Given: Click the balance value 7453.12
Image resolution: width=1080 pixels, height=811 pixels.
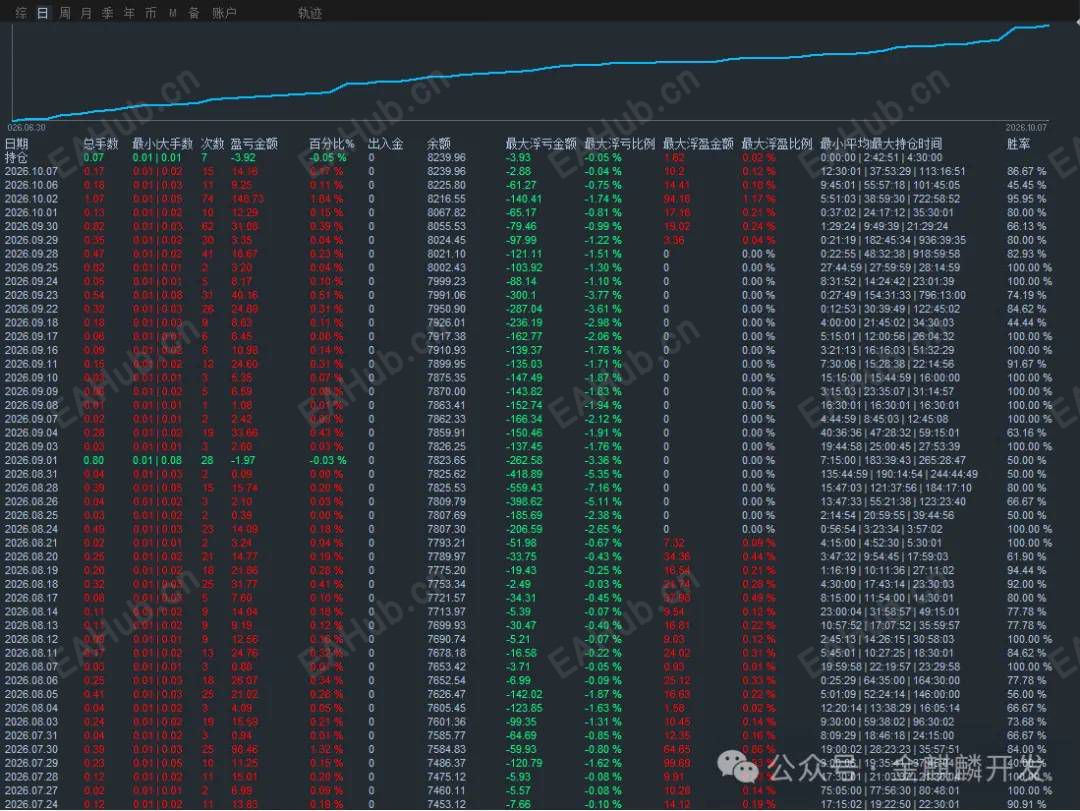Looking at the screenshot, I should click(x=446, y=804).
